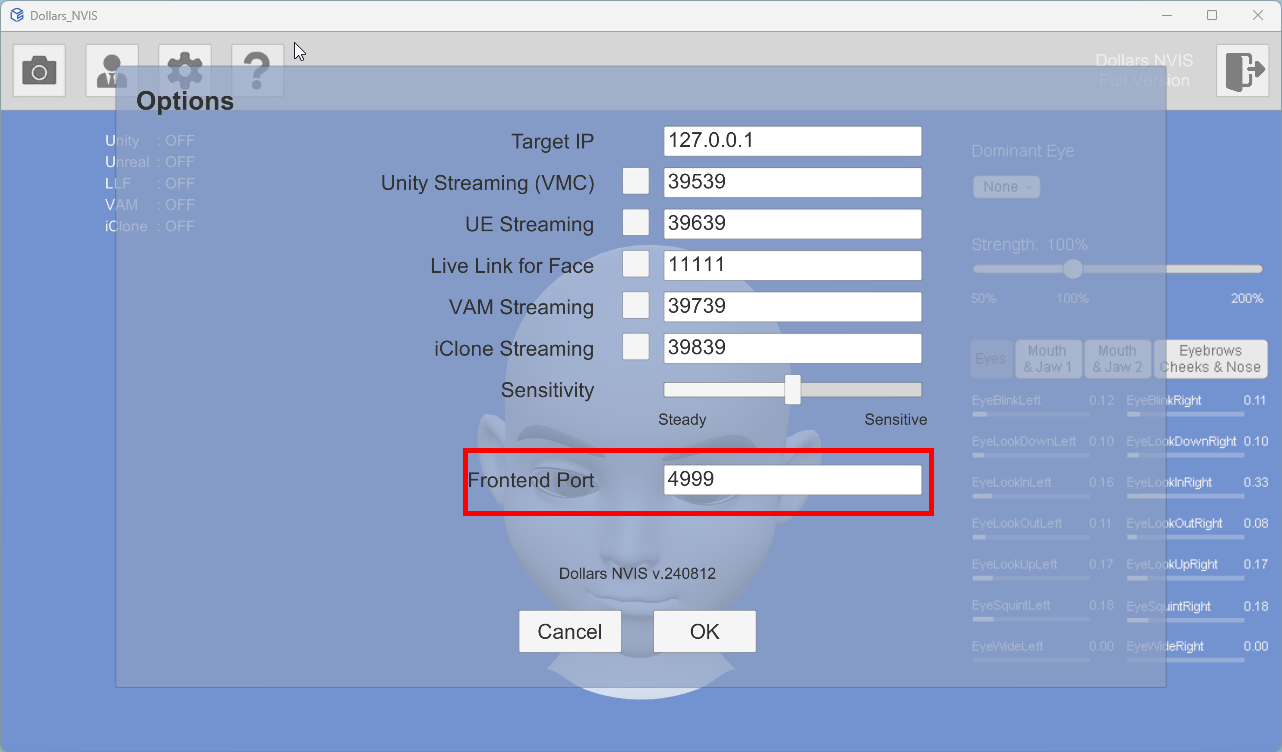Click the camera icon in toolbar
The height and width of the screenshot is (752, 1282).
click(40, 70)
